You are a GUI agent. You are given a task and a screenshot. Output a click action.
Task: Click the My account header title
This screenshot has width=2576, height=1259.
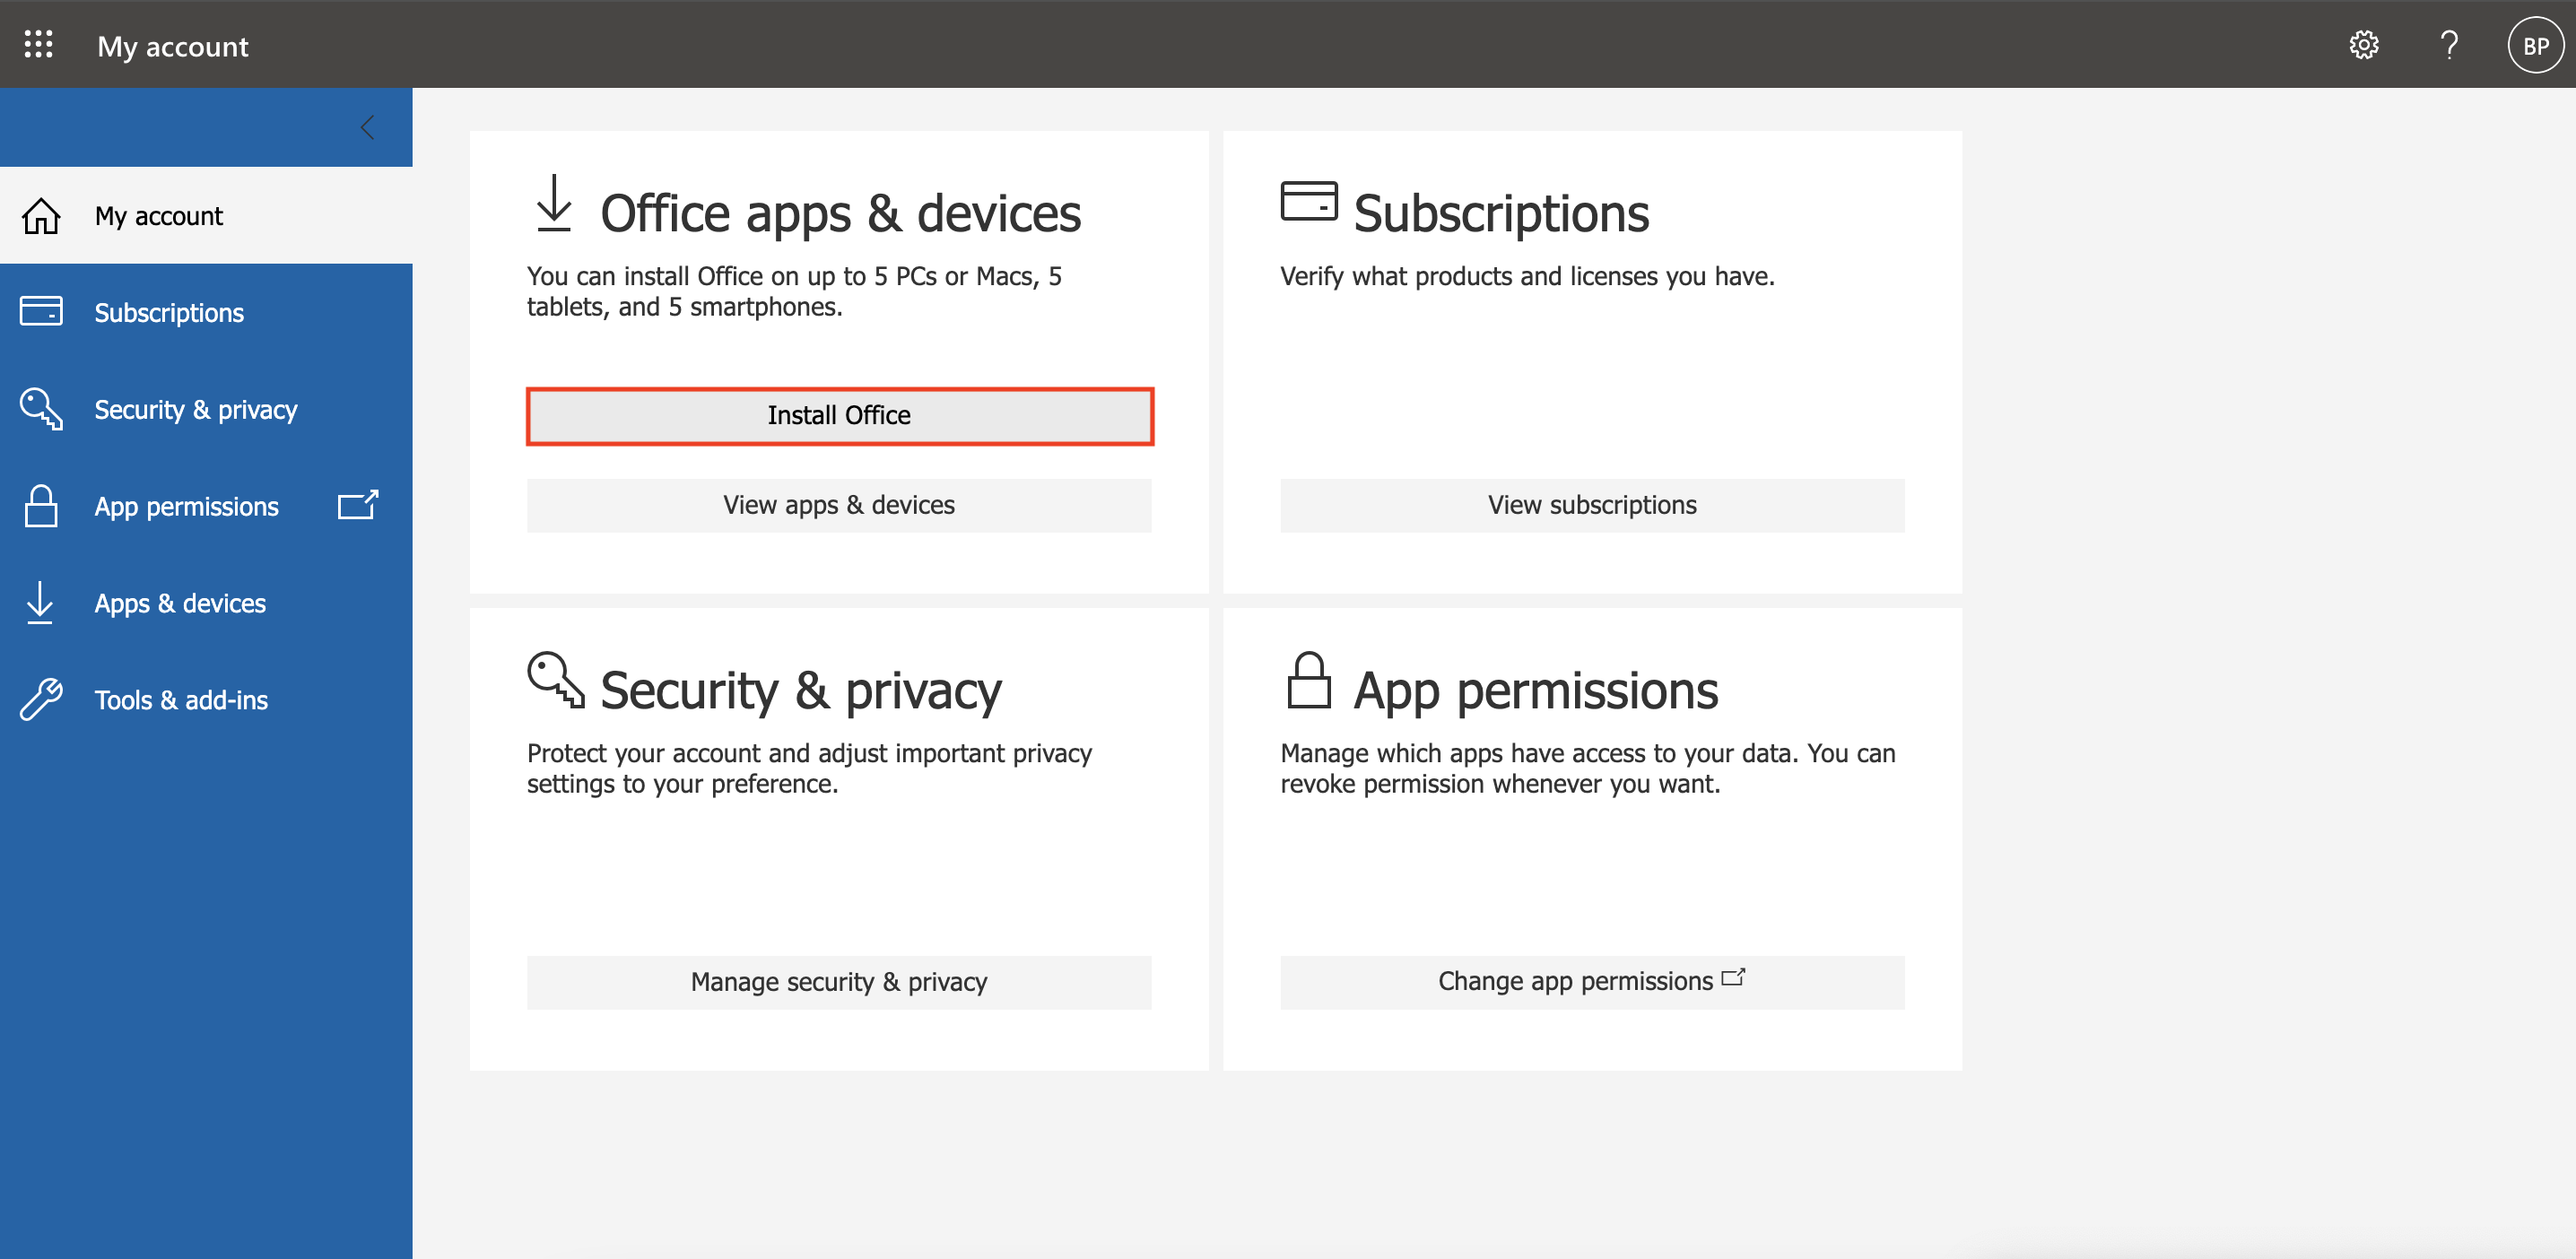pos(173,46)
